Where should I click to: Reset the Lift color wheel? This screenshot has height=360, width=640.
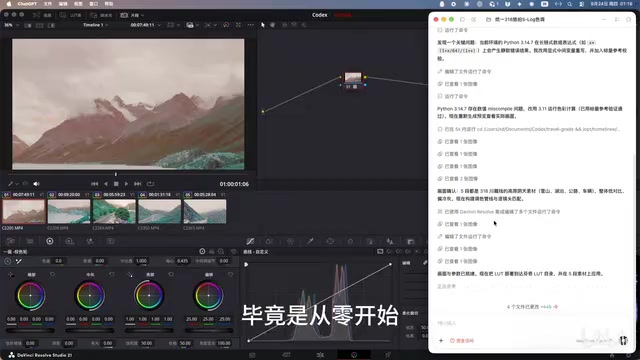click(x=52, y=274)
